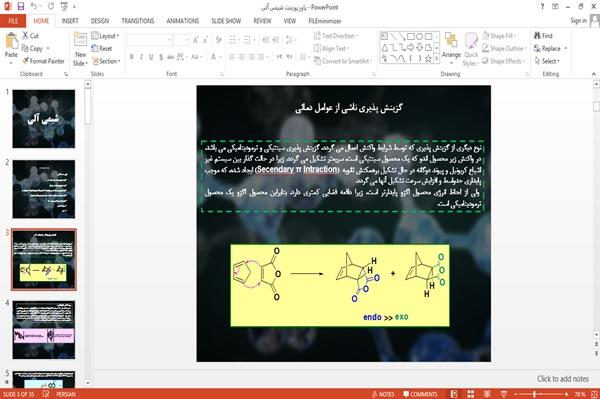The width and height of the screenshot is (600, 399).
Task: Collapse the ribbon arrow
Action: [x=594, y=74]
